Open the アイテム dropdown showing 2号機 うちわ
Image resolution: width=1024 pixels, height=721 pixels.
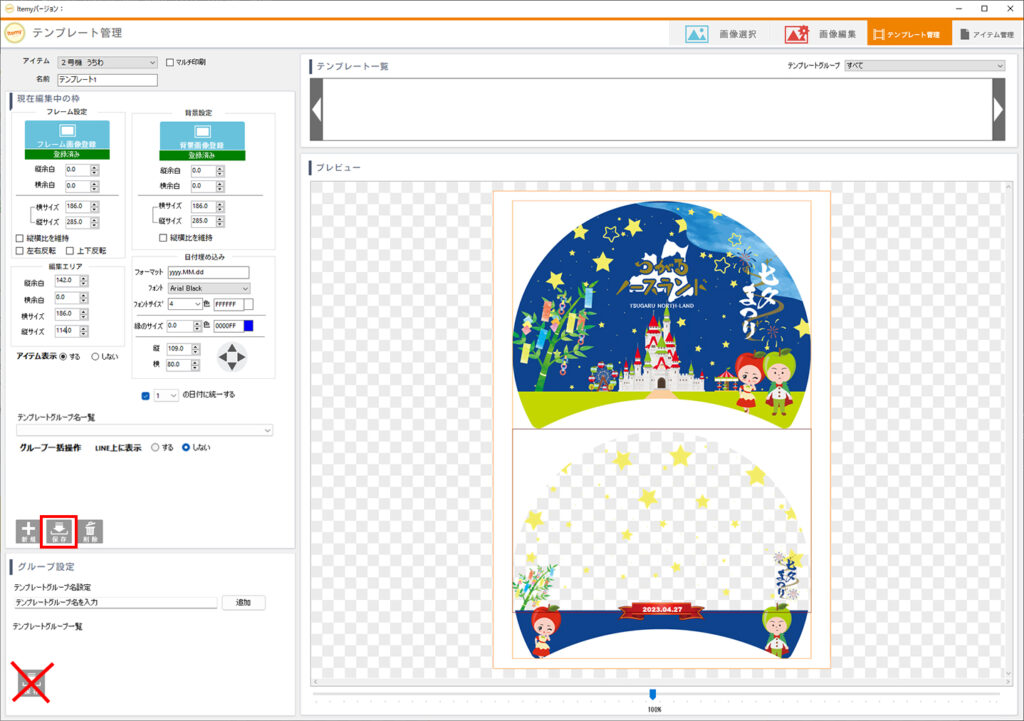(x=107, y=62)
